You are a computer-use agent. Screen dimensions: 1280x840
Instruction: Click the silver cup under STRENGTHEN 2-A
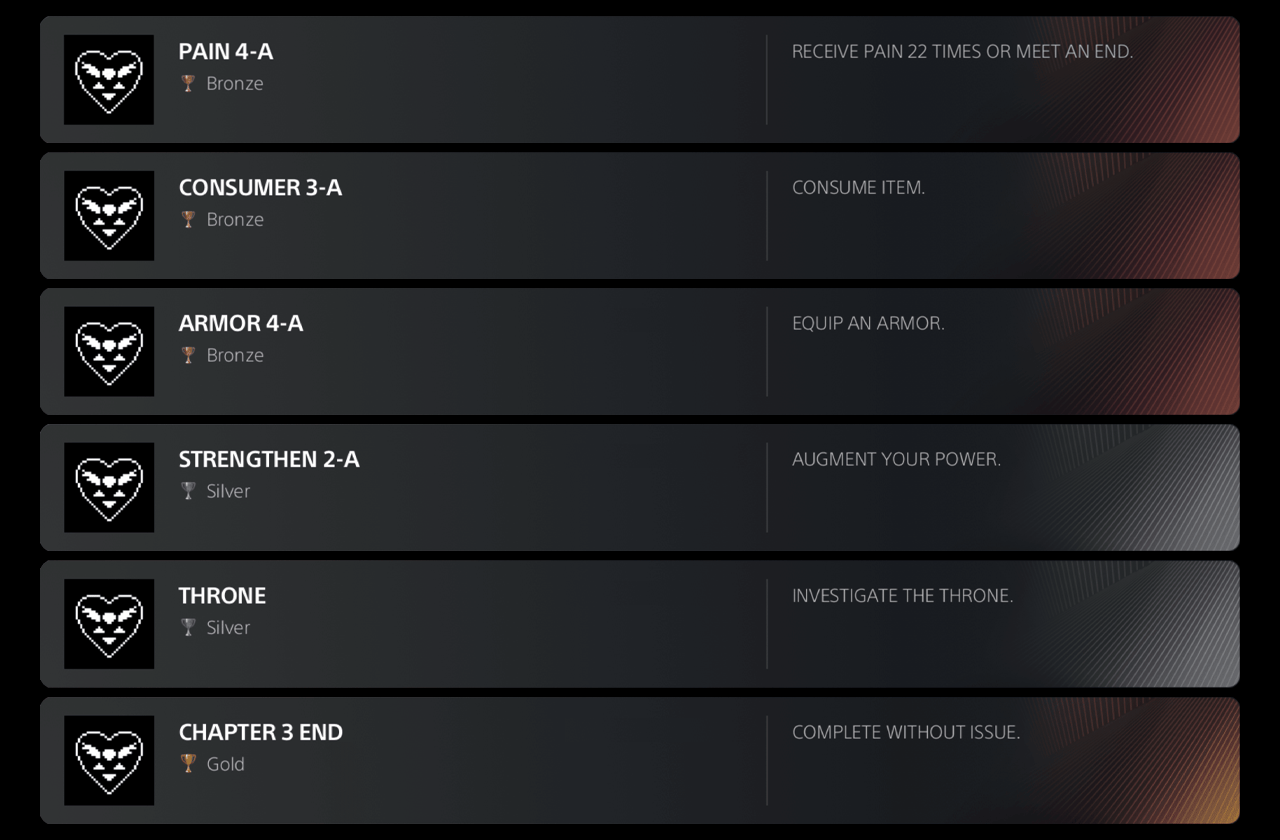(x=188, y=491)
